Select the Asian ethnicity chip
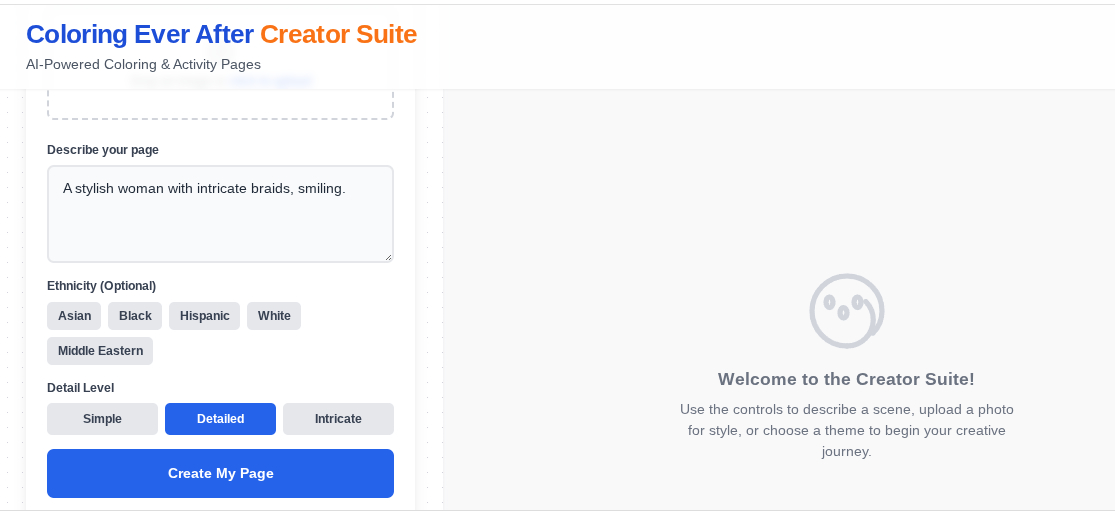1115x520 pixels. 74,316
